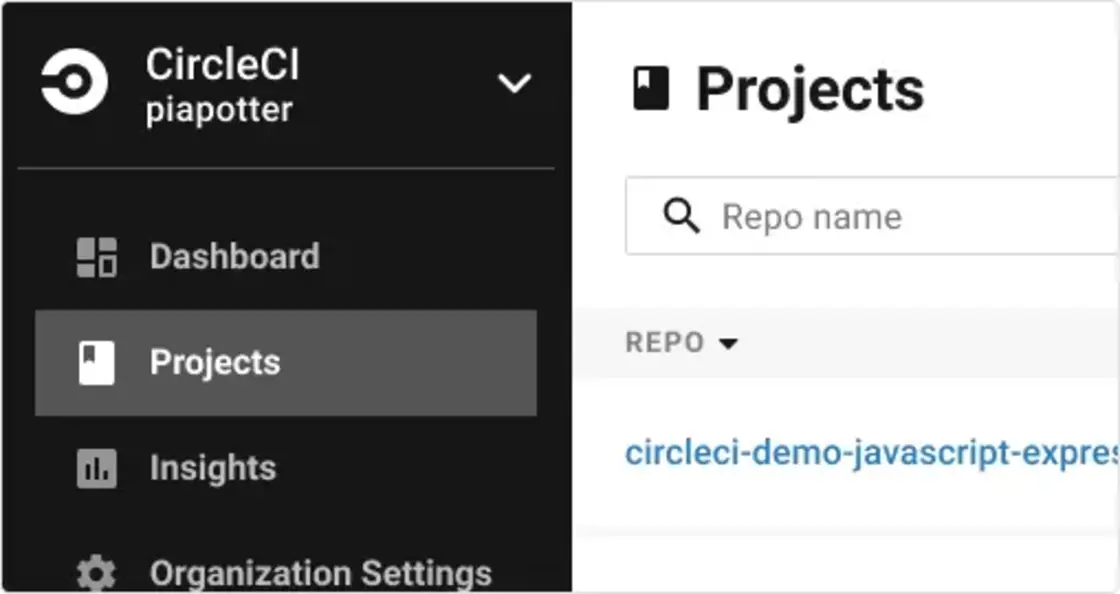Click the magnifier icon in search box
This screenshot has height=594, width=1120.
click(681, 216)
